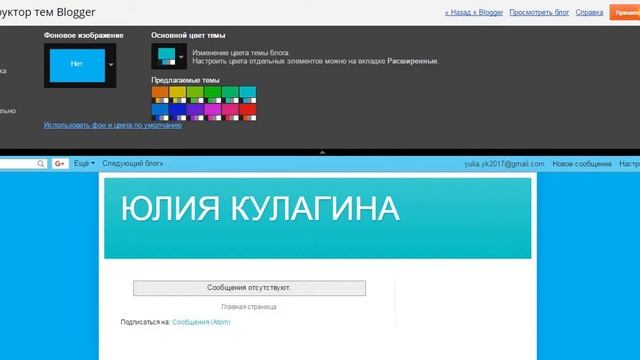
Task: Select the purple suggested theme swatch
Action: pyautogui.click(x=195, y=112)
